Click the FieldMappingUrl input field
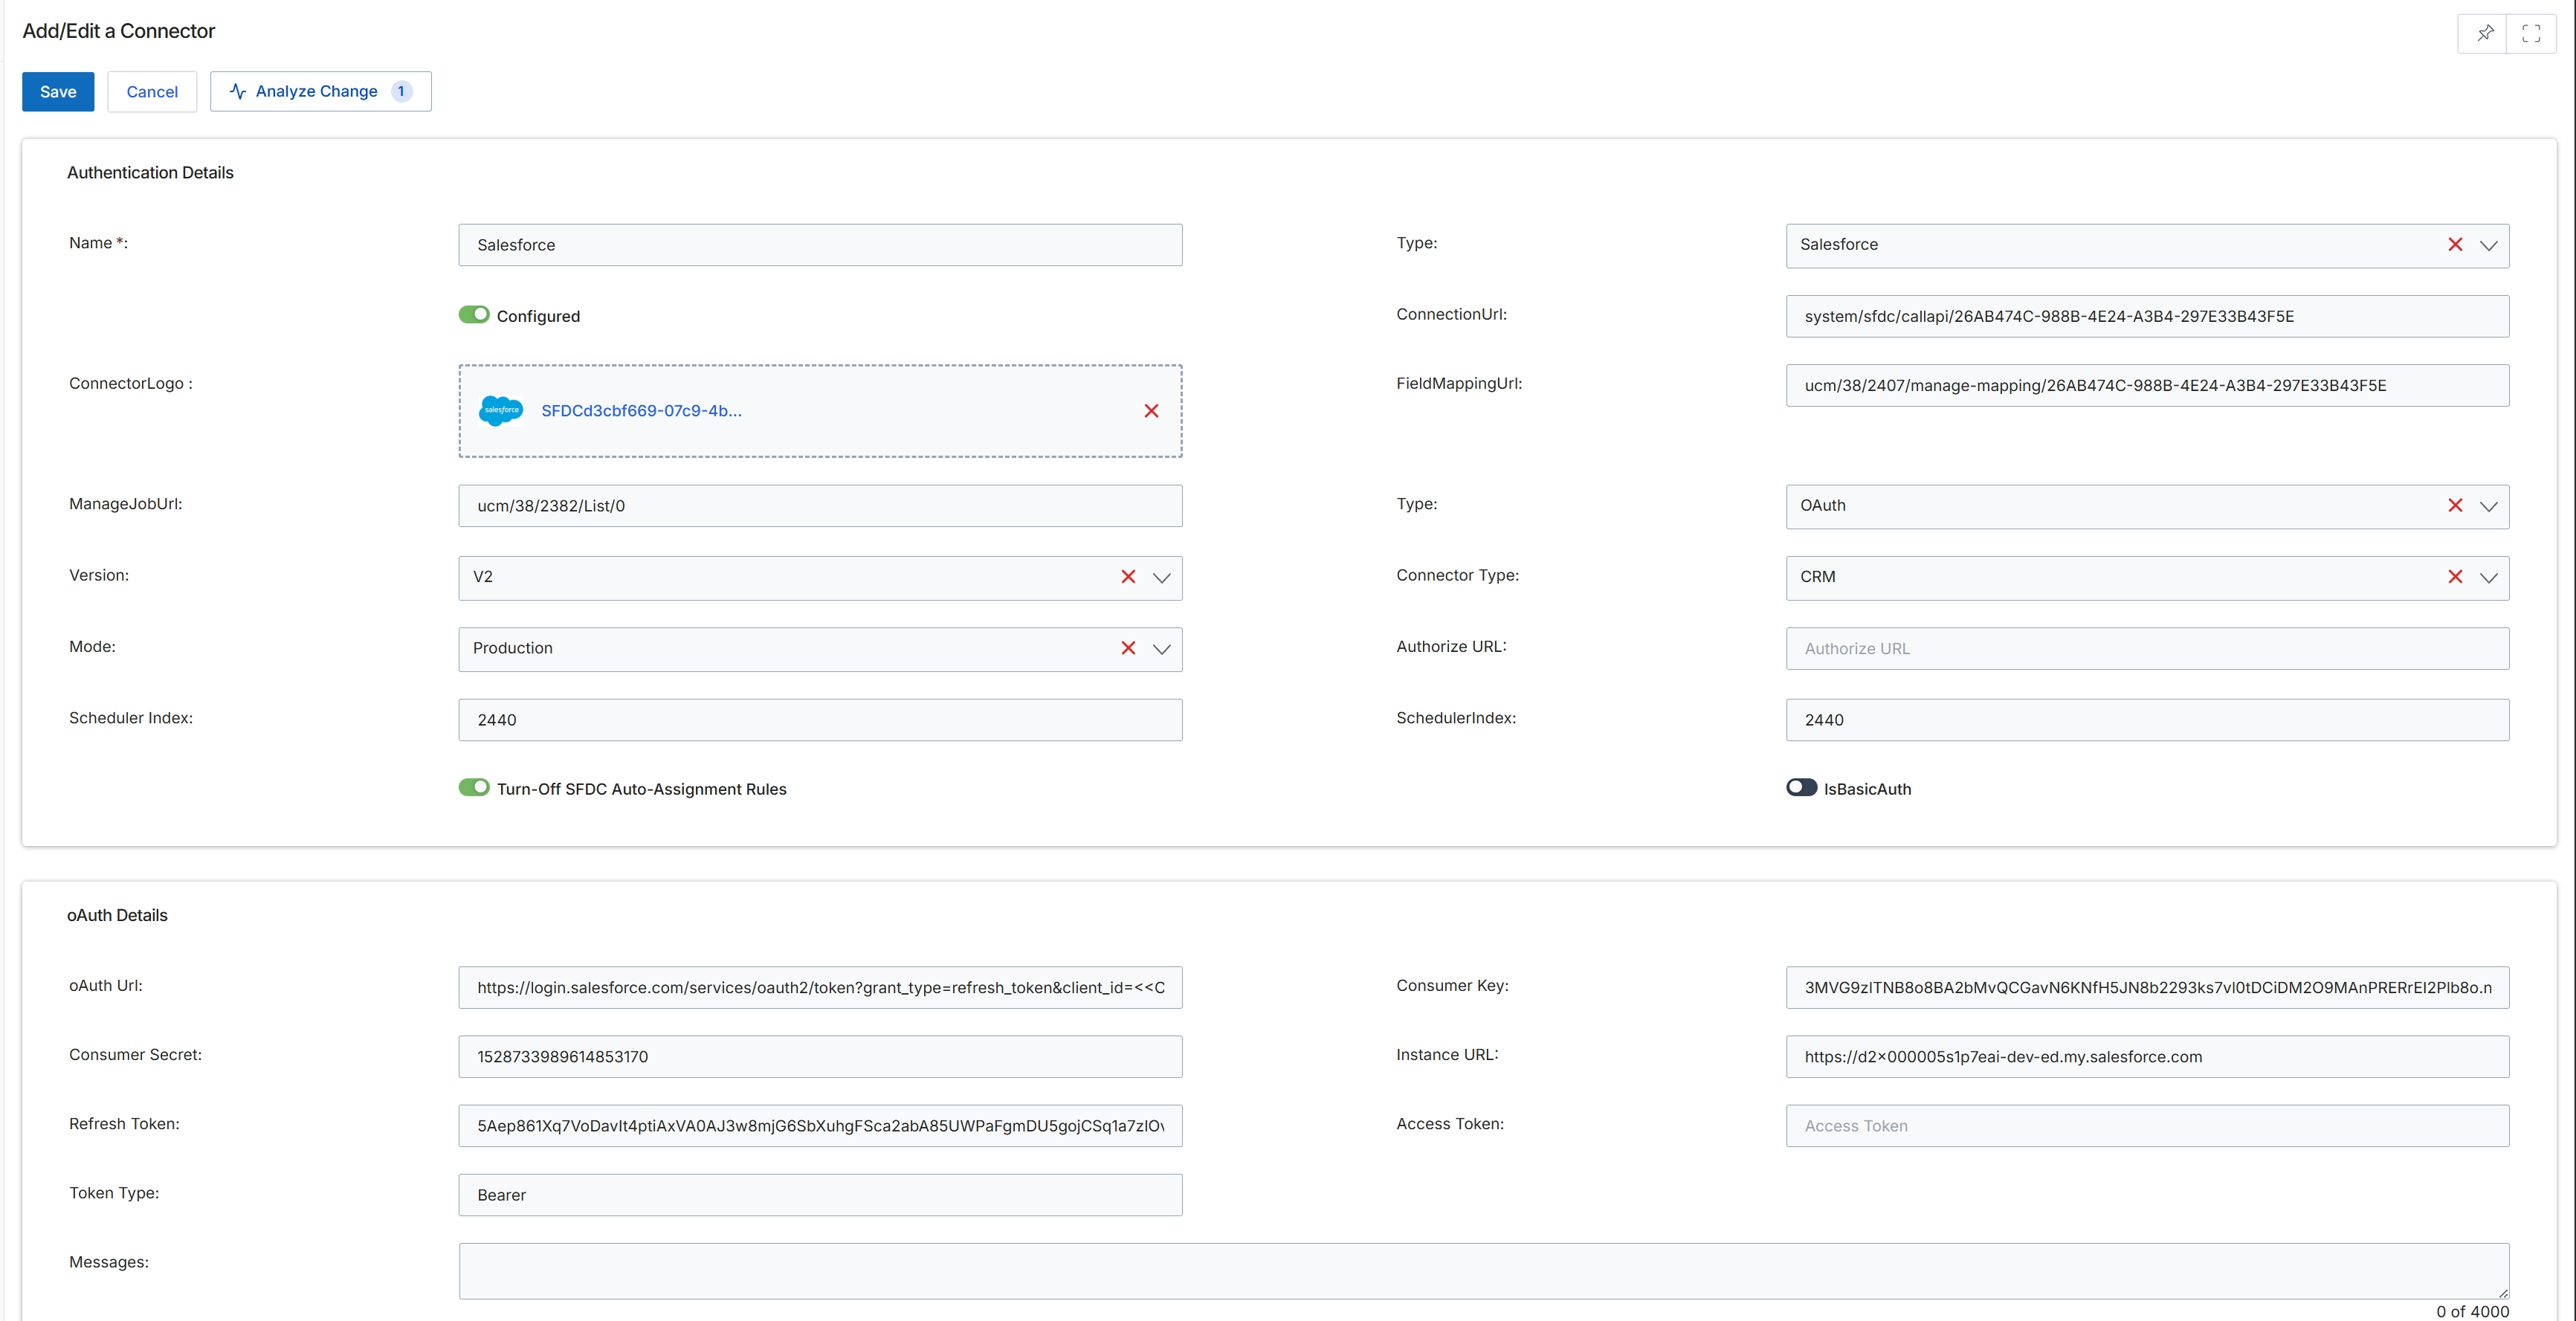 pyautogui.click(x=2147, y=386)
